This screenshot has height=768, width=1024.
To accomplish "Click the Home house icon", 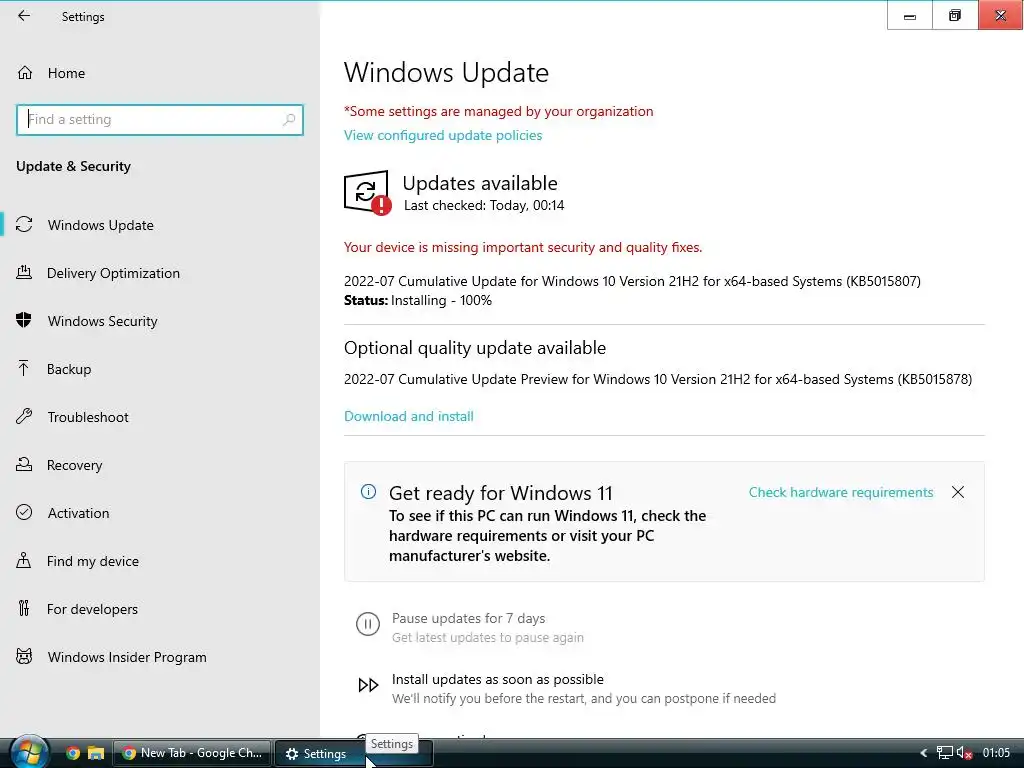I will 25,73.
